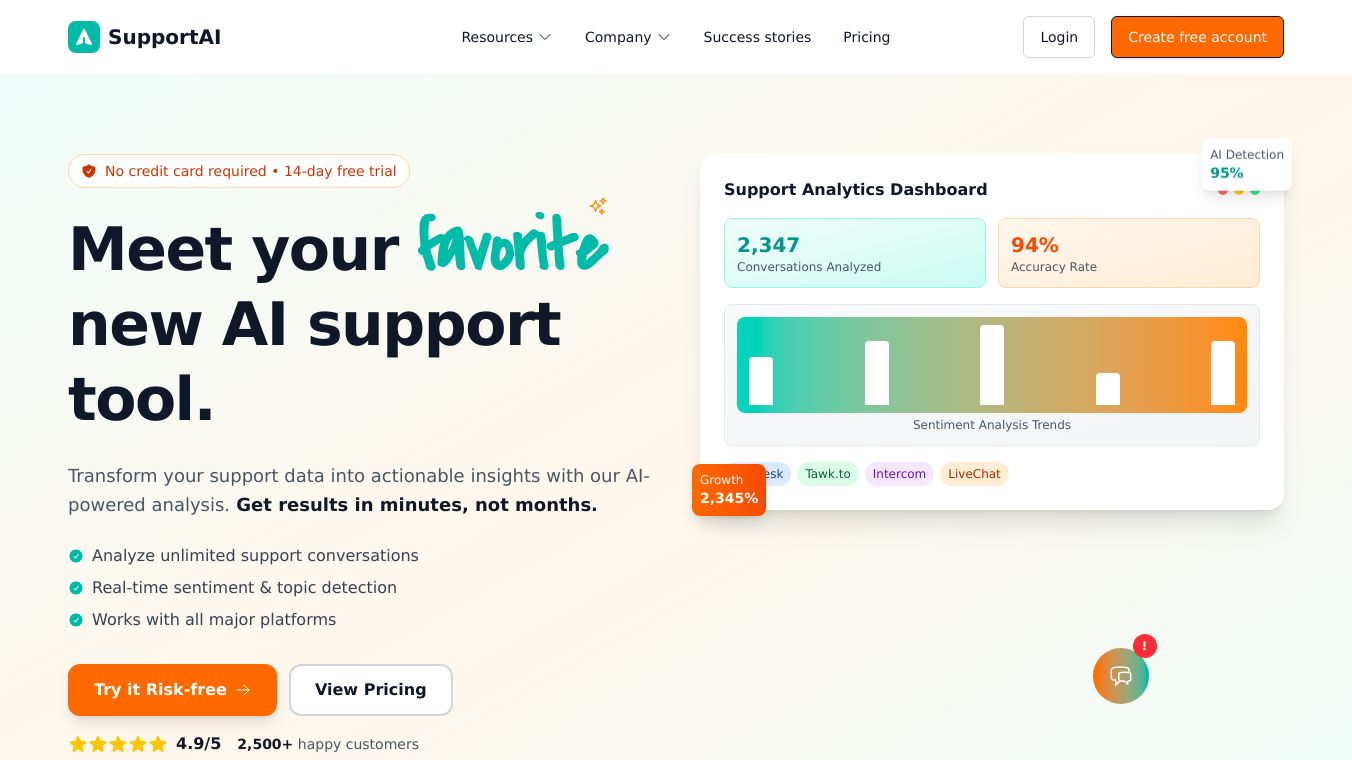This screenshot has height=760, width=1352.
Task: Open the Success stories page
Action: 757,37
